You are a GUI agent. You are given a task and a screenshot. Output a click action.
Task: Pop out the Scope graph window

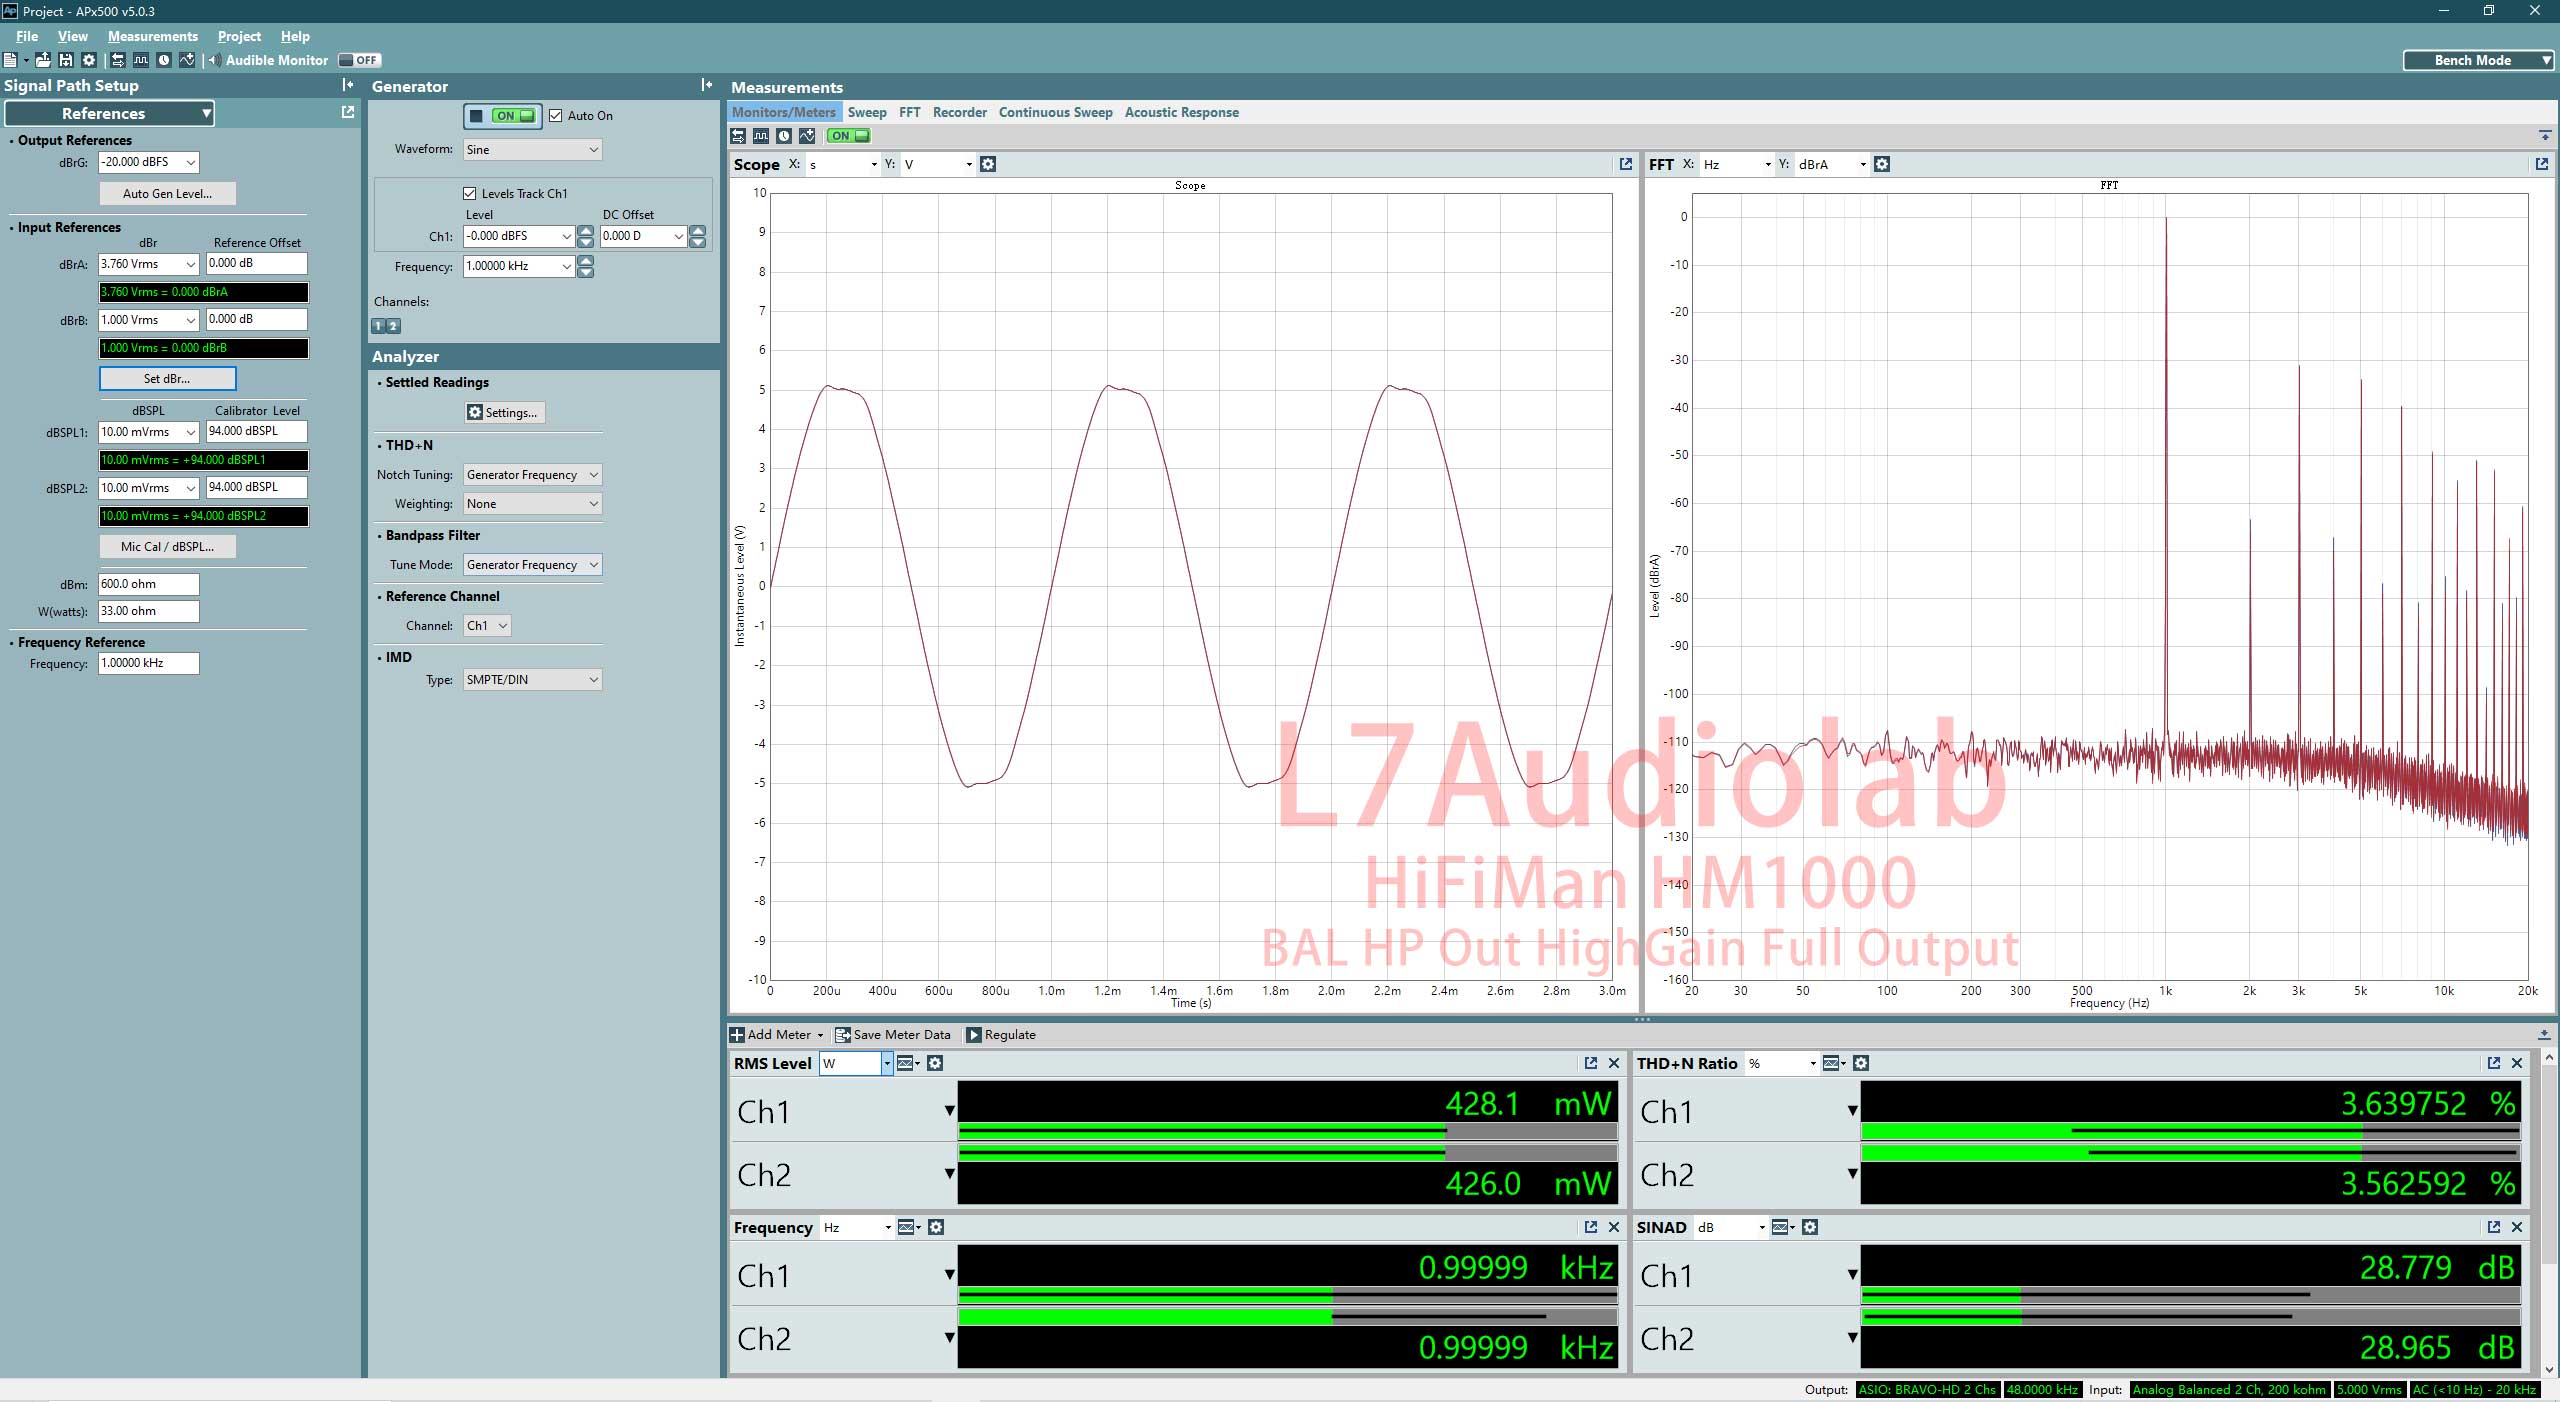pos(1625,164)
